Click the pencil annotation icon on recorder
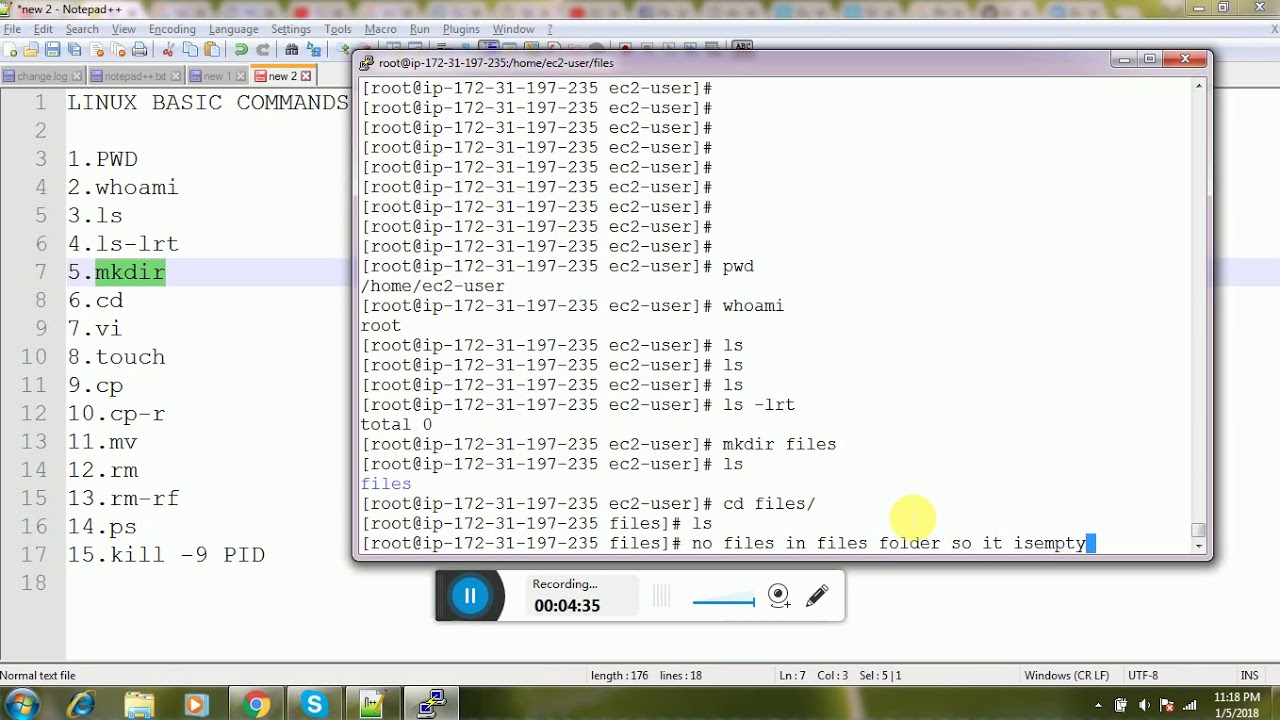 coord(817,596)
